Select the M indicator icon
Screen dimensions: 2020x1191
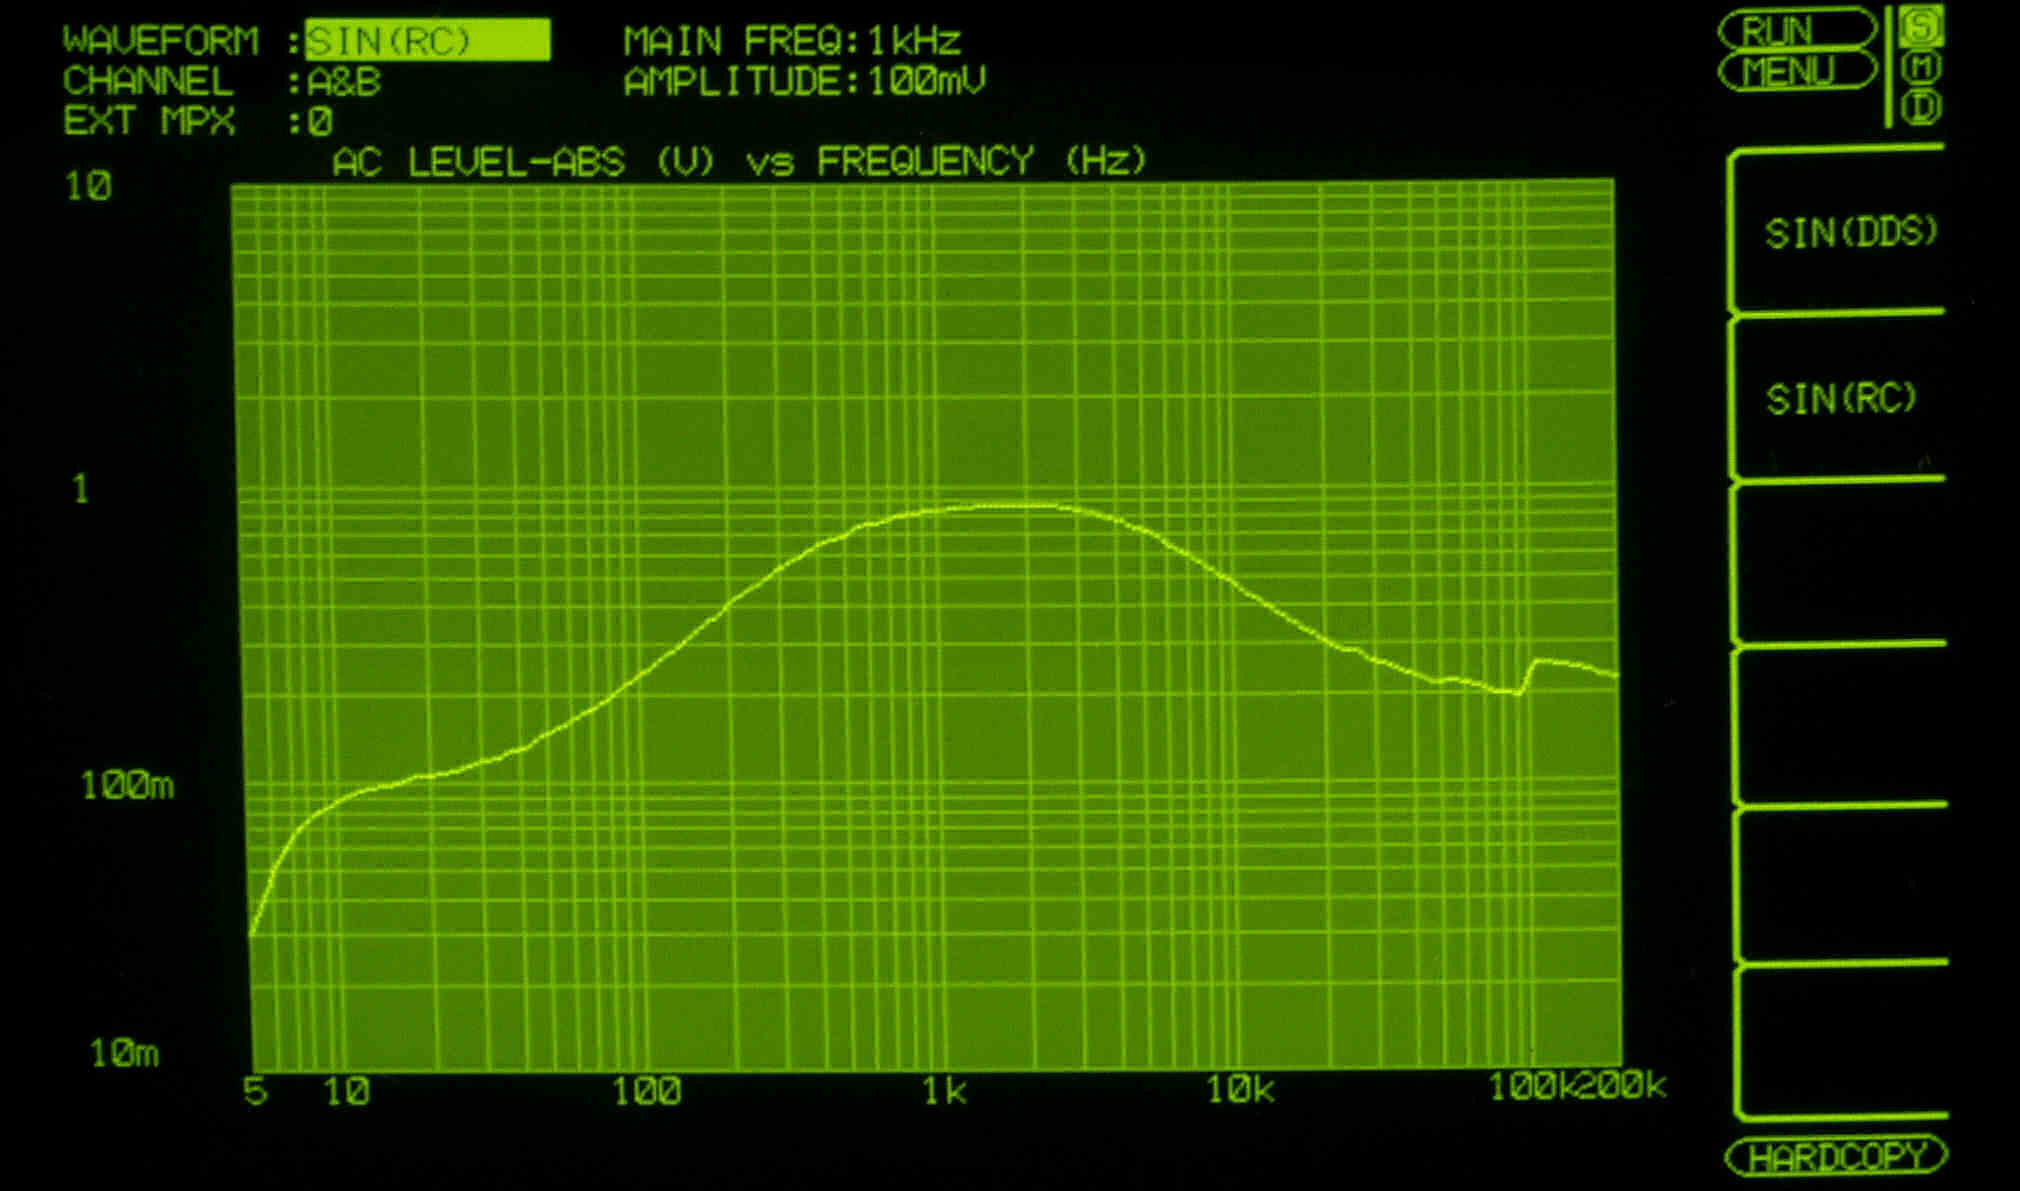point(1924,68)
